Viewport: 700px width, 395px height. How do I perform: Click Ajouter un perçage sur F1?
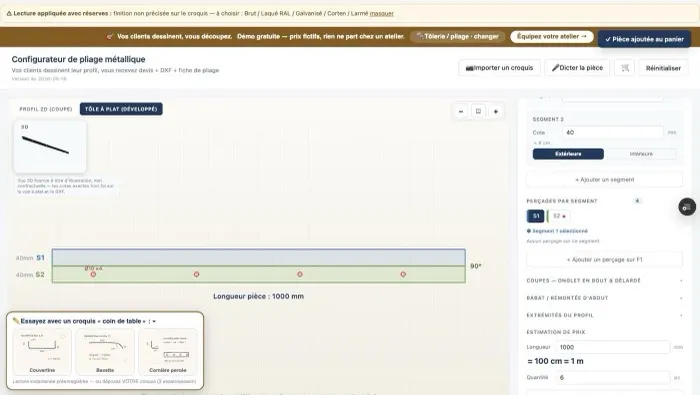click(x=604, y=259)
